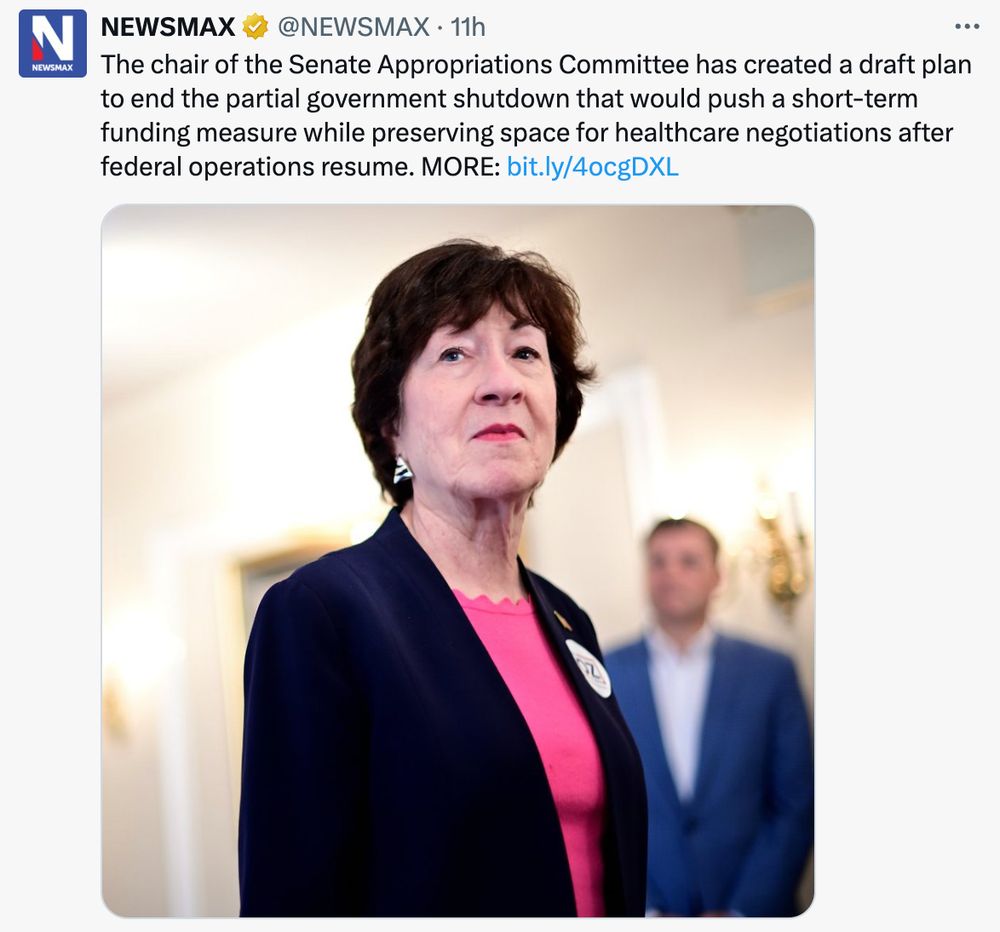
Task: Open the attached photo in viewer
Action: tap(457, 561)
